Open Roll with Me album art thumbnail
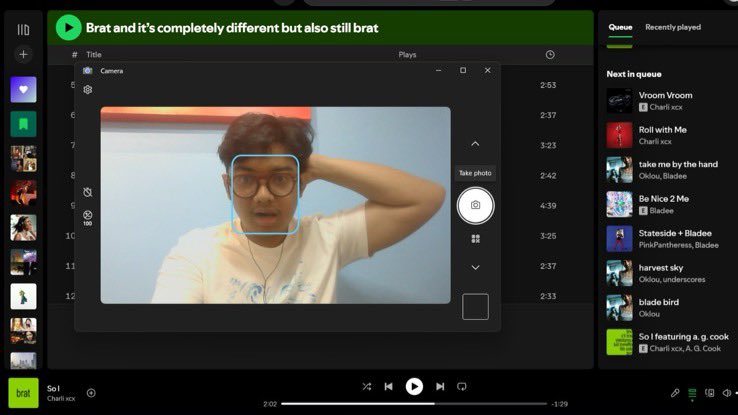738x415 pixels. (x=619, y=135)
